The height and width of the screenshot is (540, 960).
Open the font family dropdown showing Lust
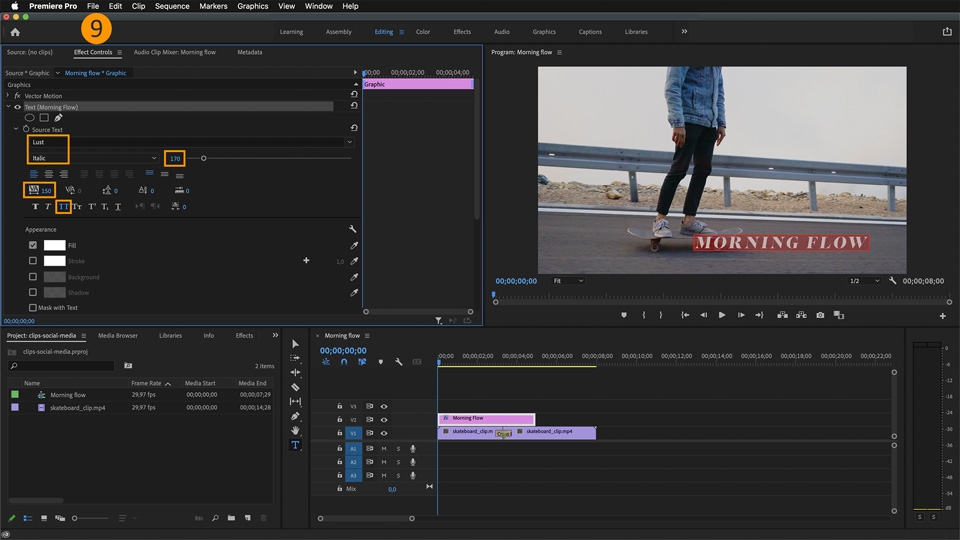pyautogui.click(x=350, y=142)
